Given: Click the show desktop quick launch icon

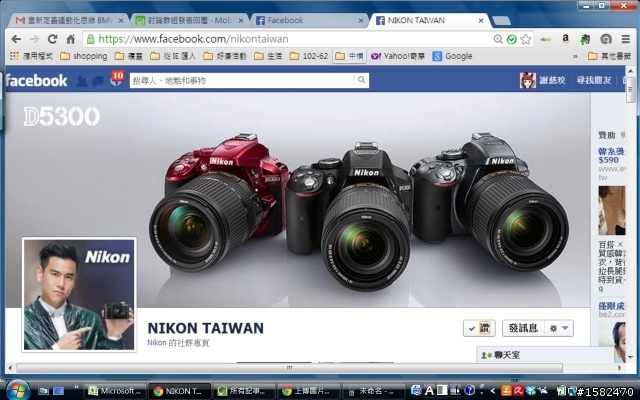Looking at the screenshot, I should (58, 391).
